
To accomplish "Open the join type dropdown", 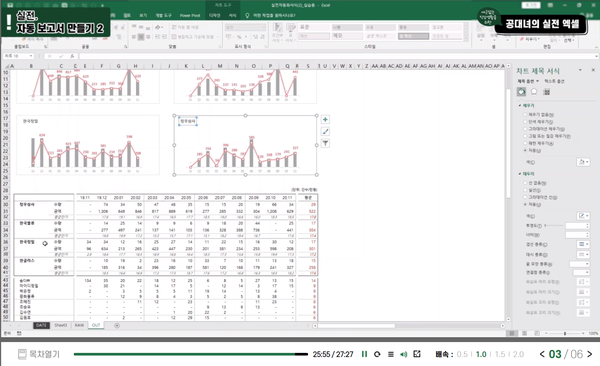I will pos(581,273).
